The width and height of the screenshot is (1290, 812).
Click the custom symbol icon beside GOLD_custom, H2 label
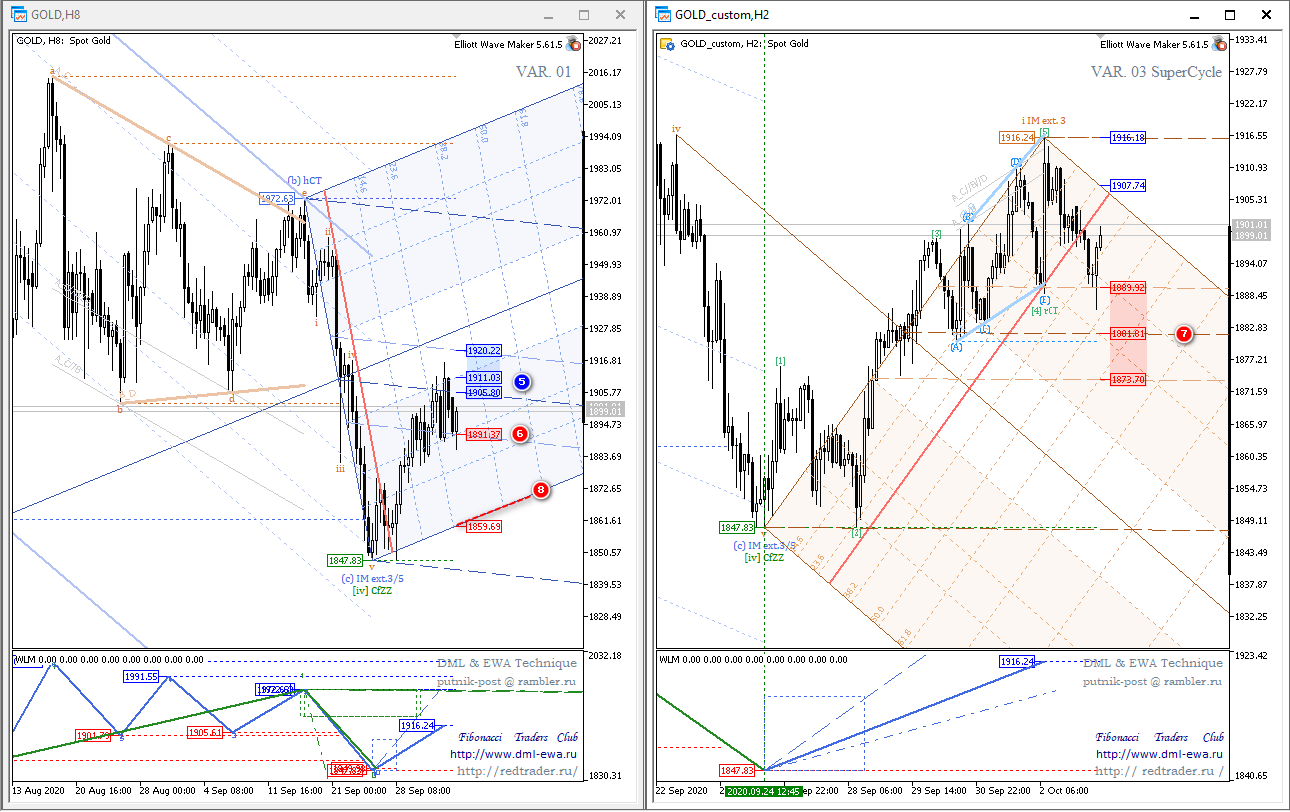click(x=668, y=44)
